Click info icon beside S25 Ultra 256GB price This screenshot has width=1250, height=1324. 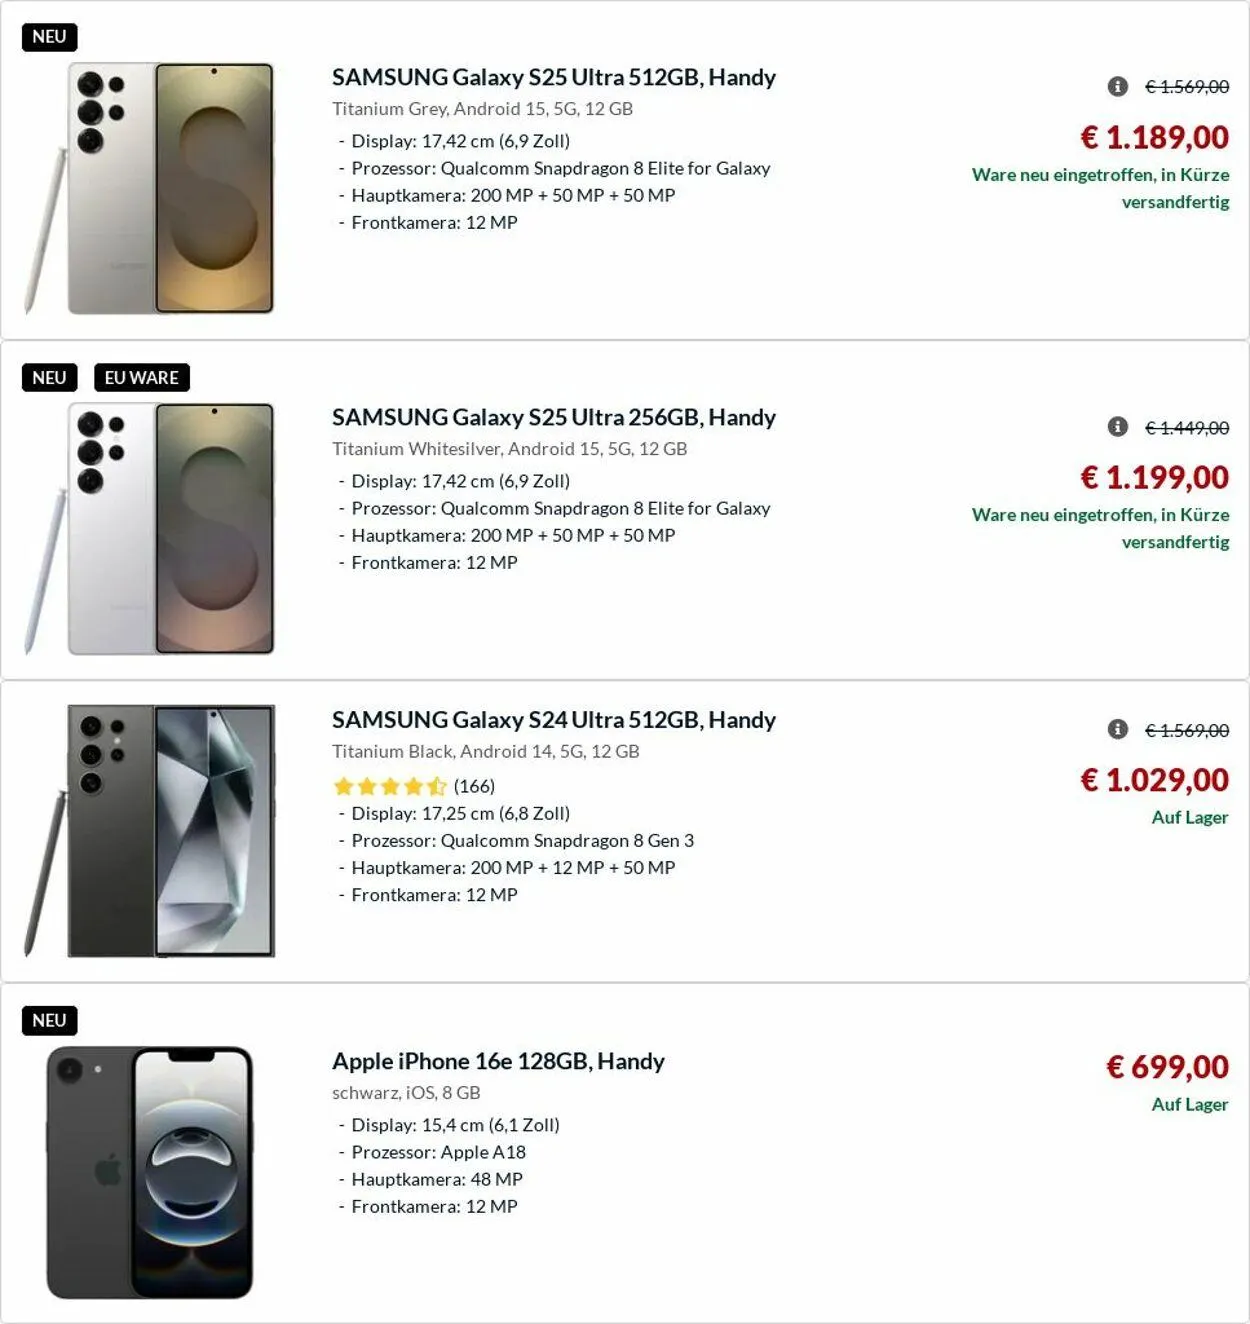[1118, 427]
